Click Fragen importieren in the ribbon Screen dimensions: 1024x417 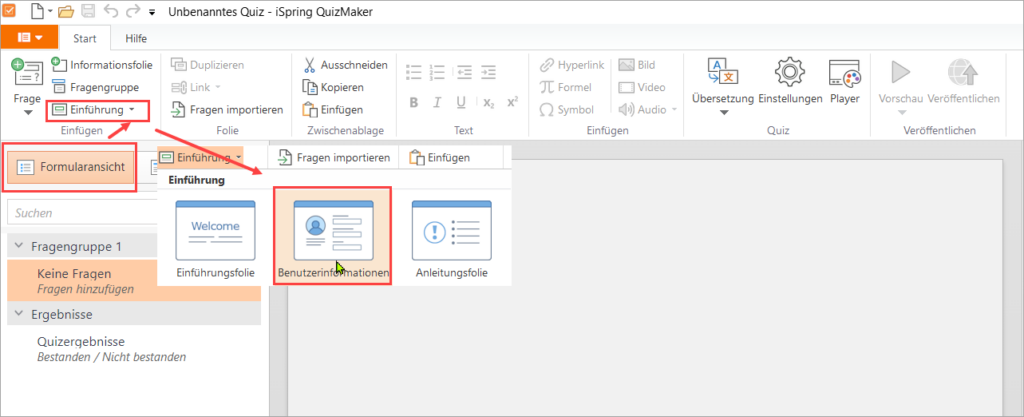227,110
